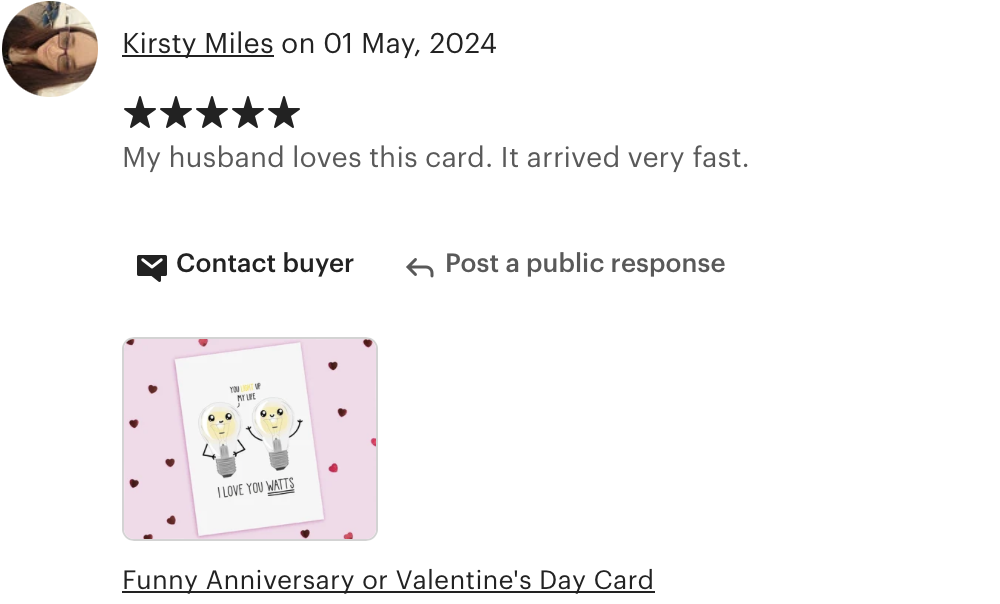Select the Contact buyer button text
1000x604 pixels.
tap(265, 263)
